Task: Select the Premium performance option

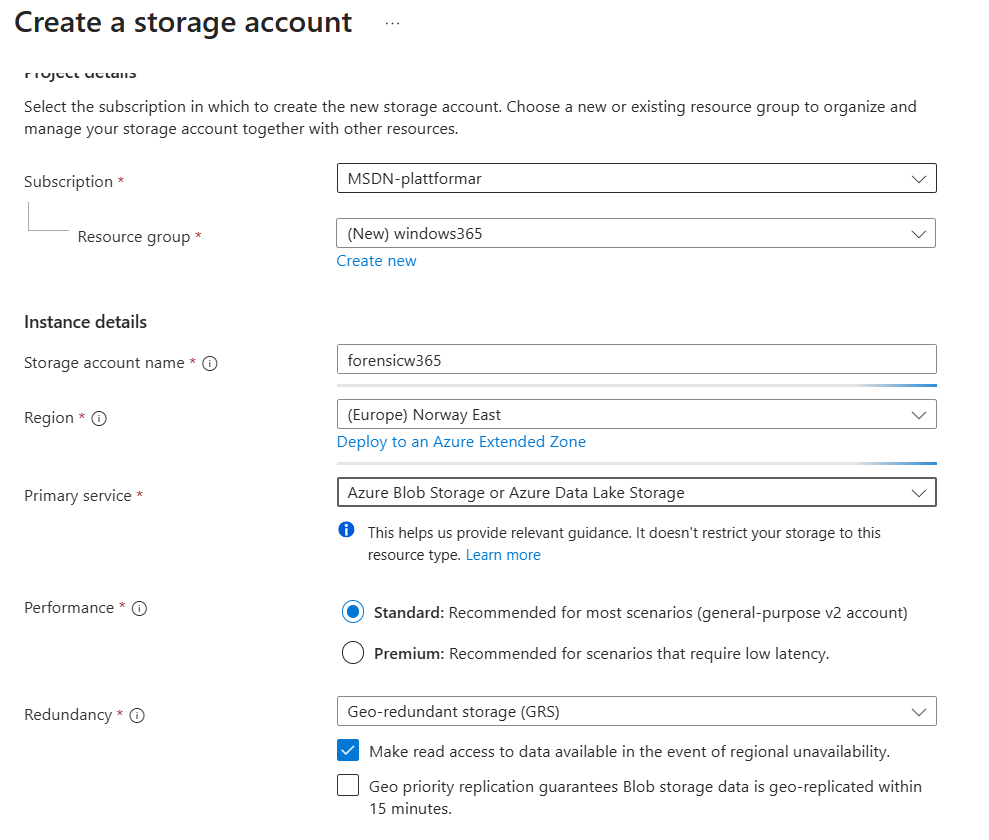Action: click(x=353, y=653)
